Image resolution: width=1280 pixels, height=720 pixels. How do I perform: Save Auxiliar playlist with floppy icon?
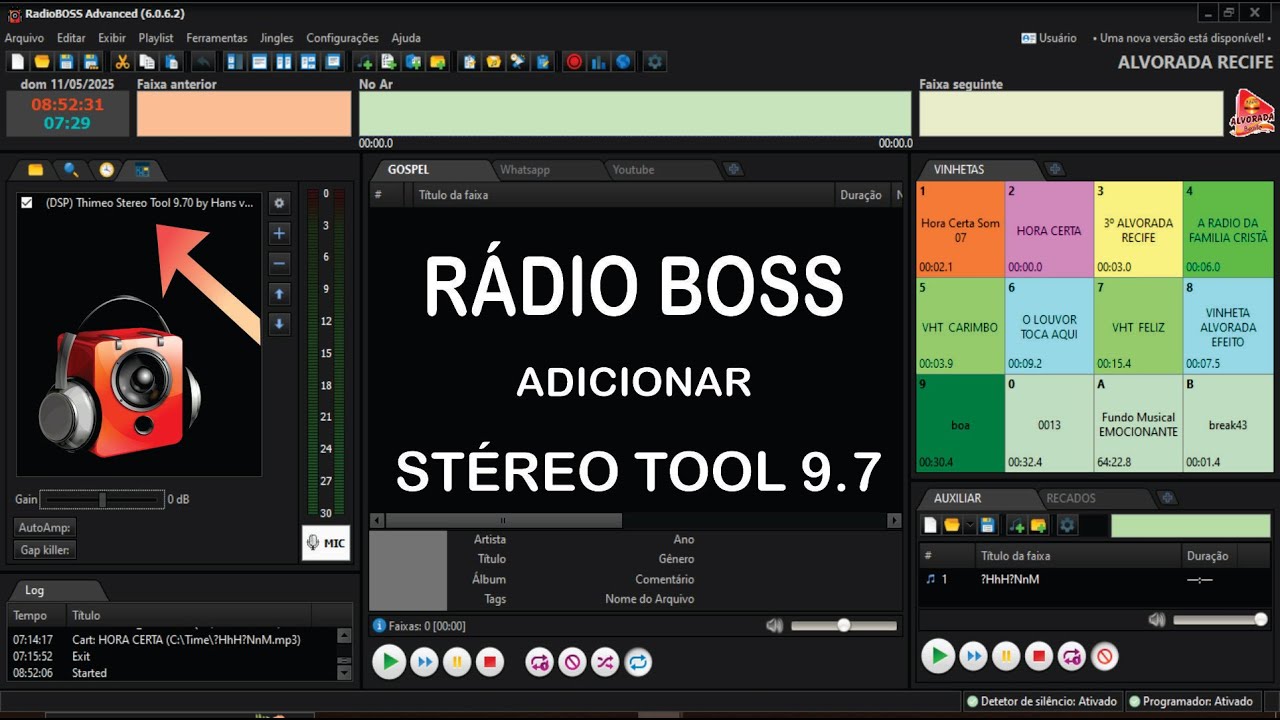987,525
